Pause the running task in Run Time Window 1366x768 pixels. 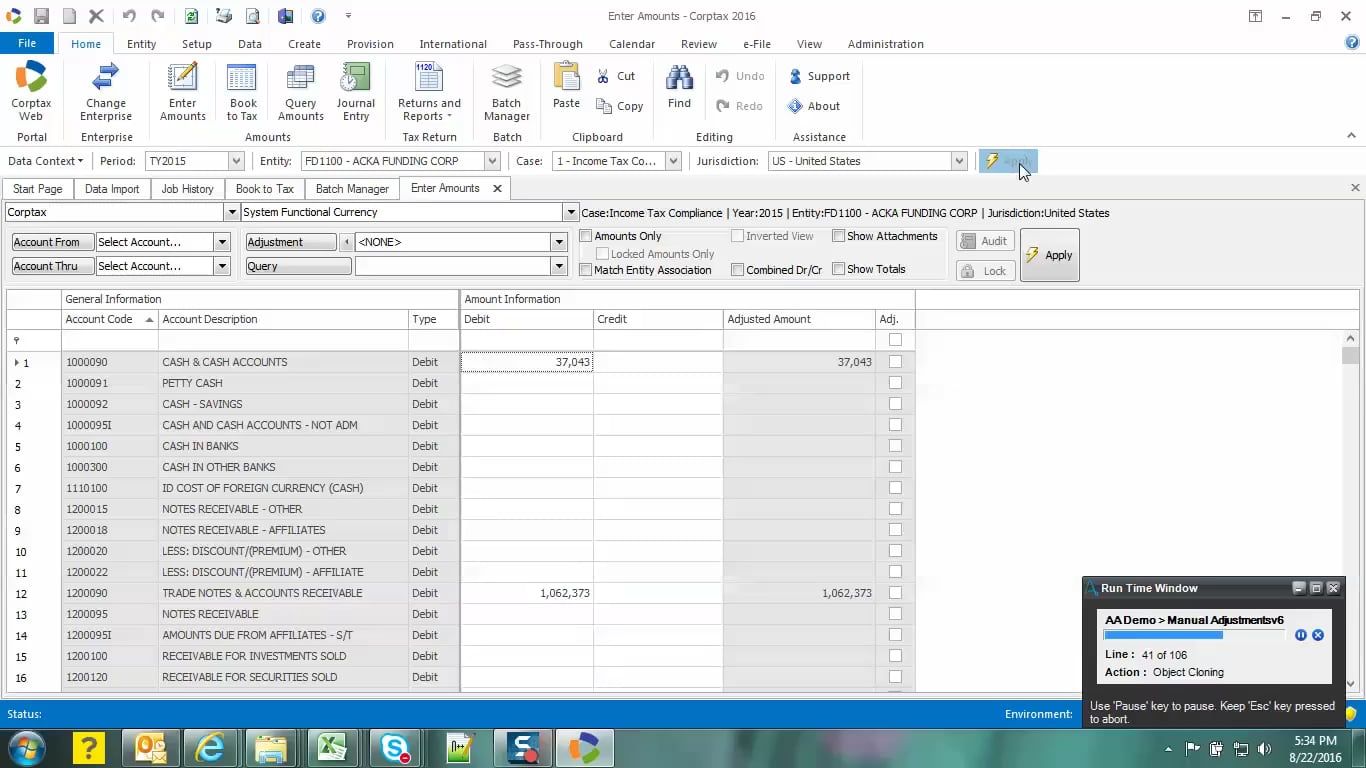(1300, 635)
